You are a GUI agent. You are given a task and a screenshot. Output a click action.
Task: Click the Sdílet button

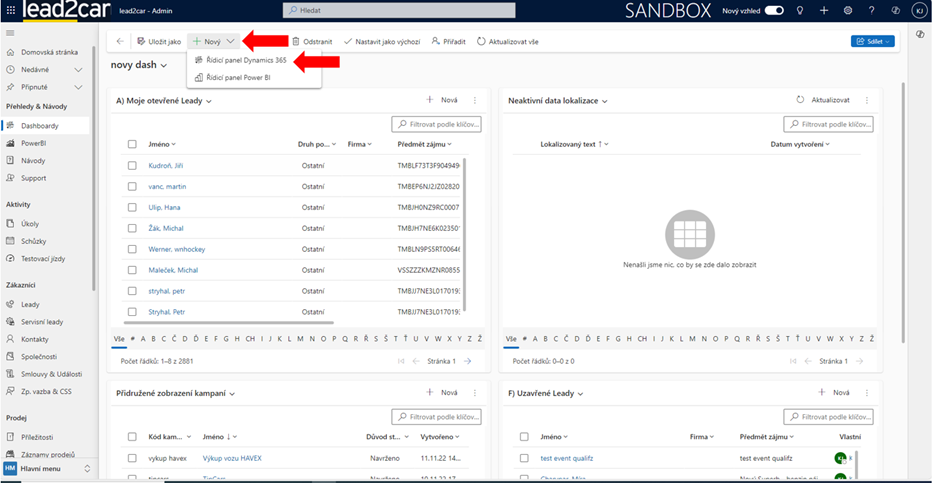[x=872, y=41]
